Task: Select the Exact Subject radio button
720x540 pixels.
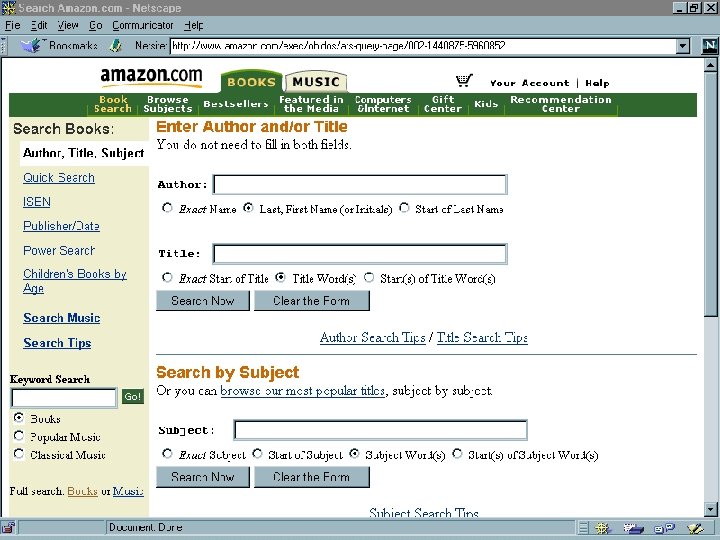Action: coord(167,454)
